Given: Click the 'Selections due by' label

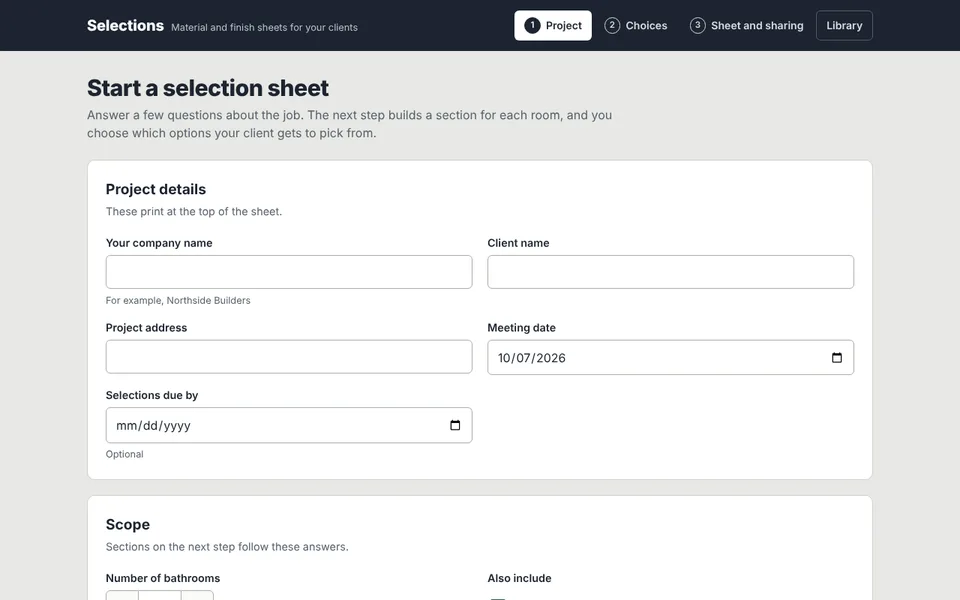Looking at the screenshot, I should pyautogui.click(x=152, y=396).
